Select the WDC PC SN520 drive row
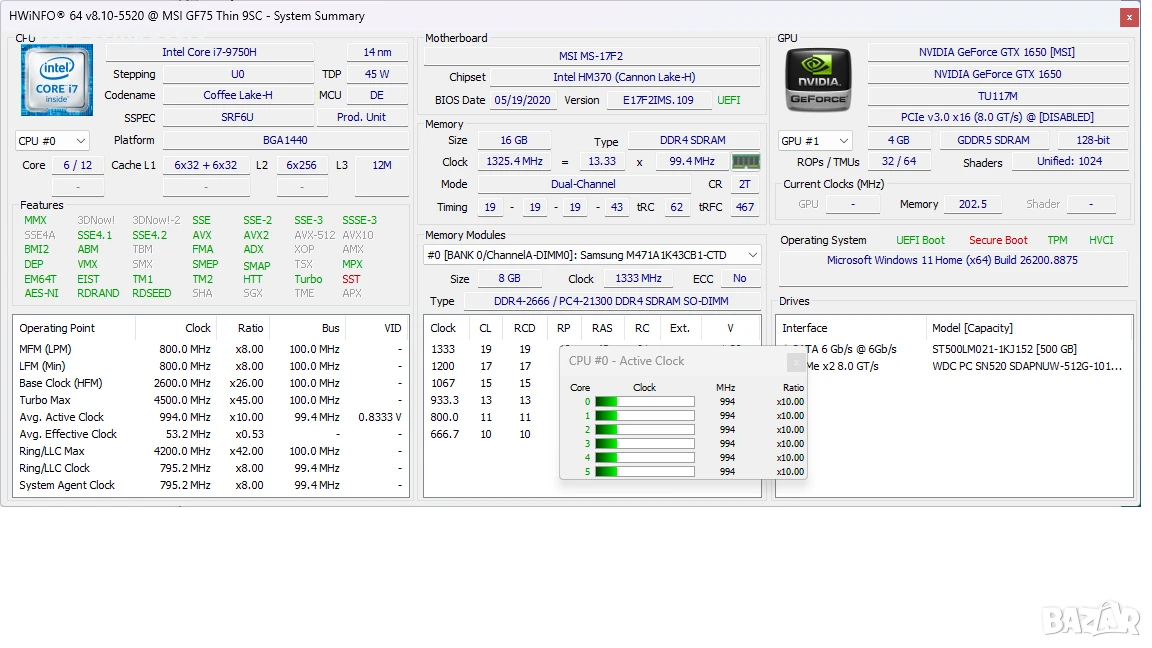This screenshot has height=648, width=1152. [x=954, y=366]
